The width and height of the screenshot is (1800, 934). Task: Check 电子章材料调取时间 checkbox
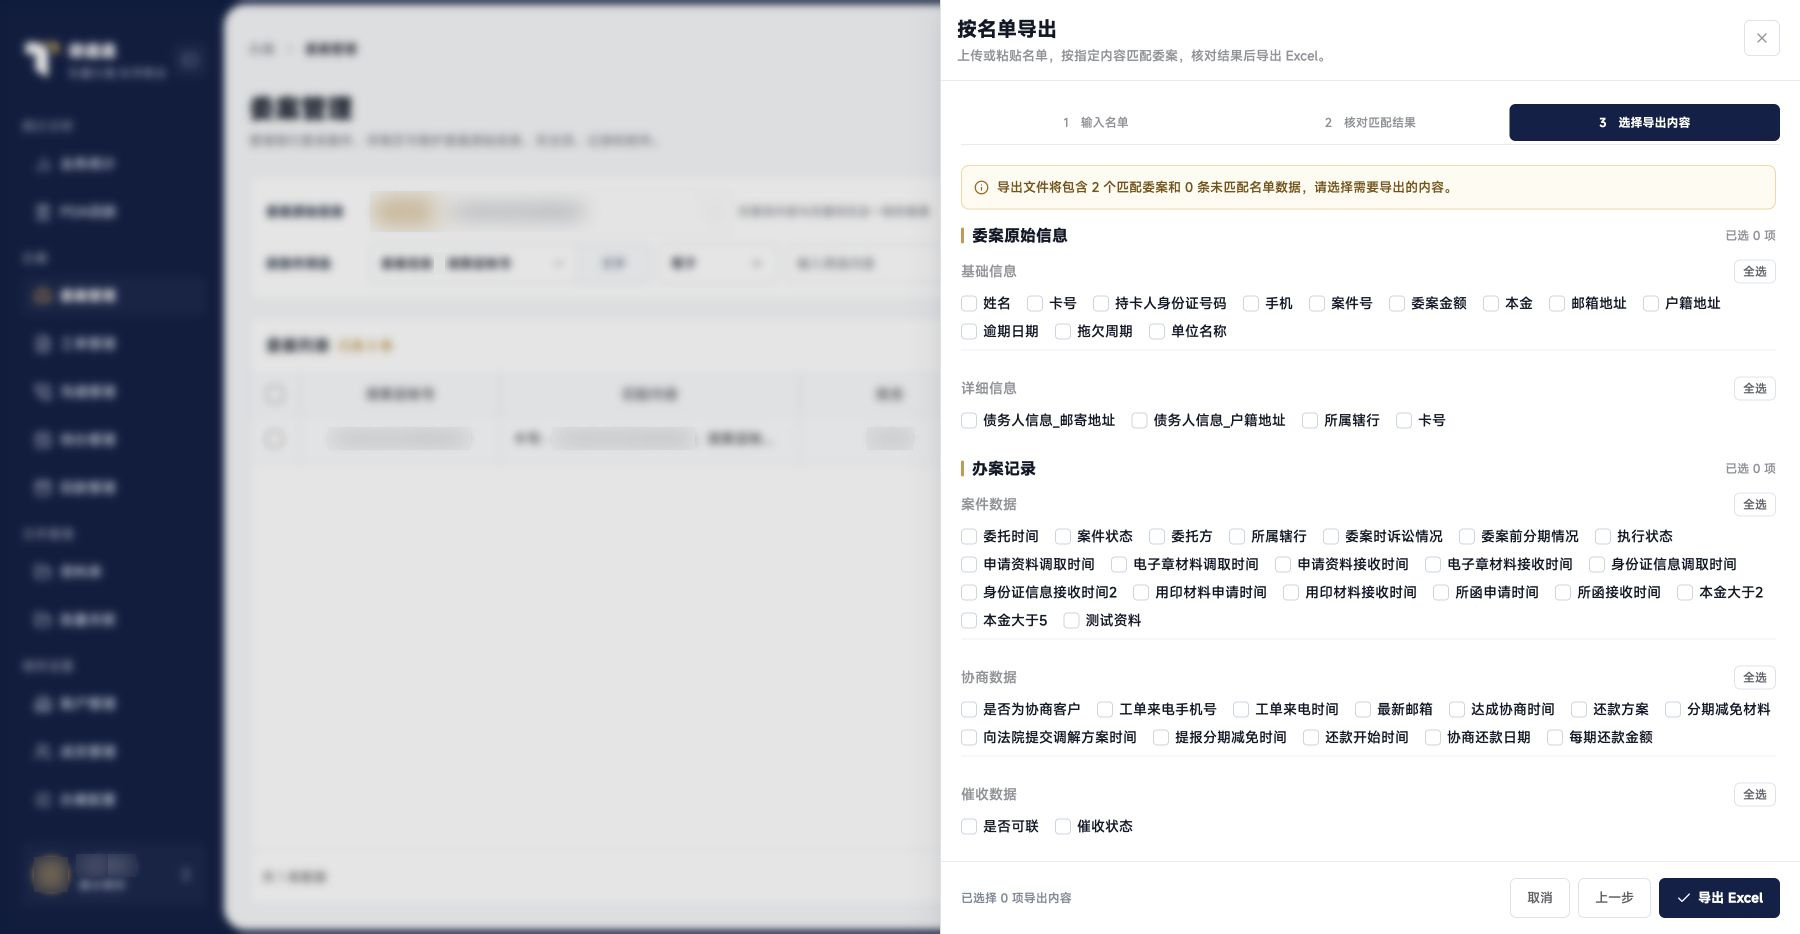tap(1119, 564)
